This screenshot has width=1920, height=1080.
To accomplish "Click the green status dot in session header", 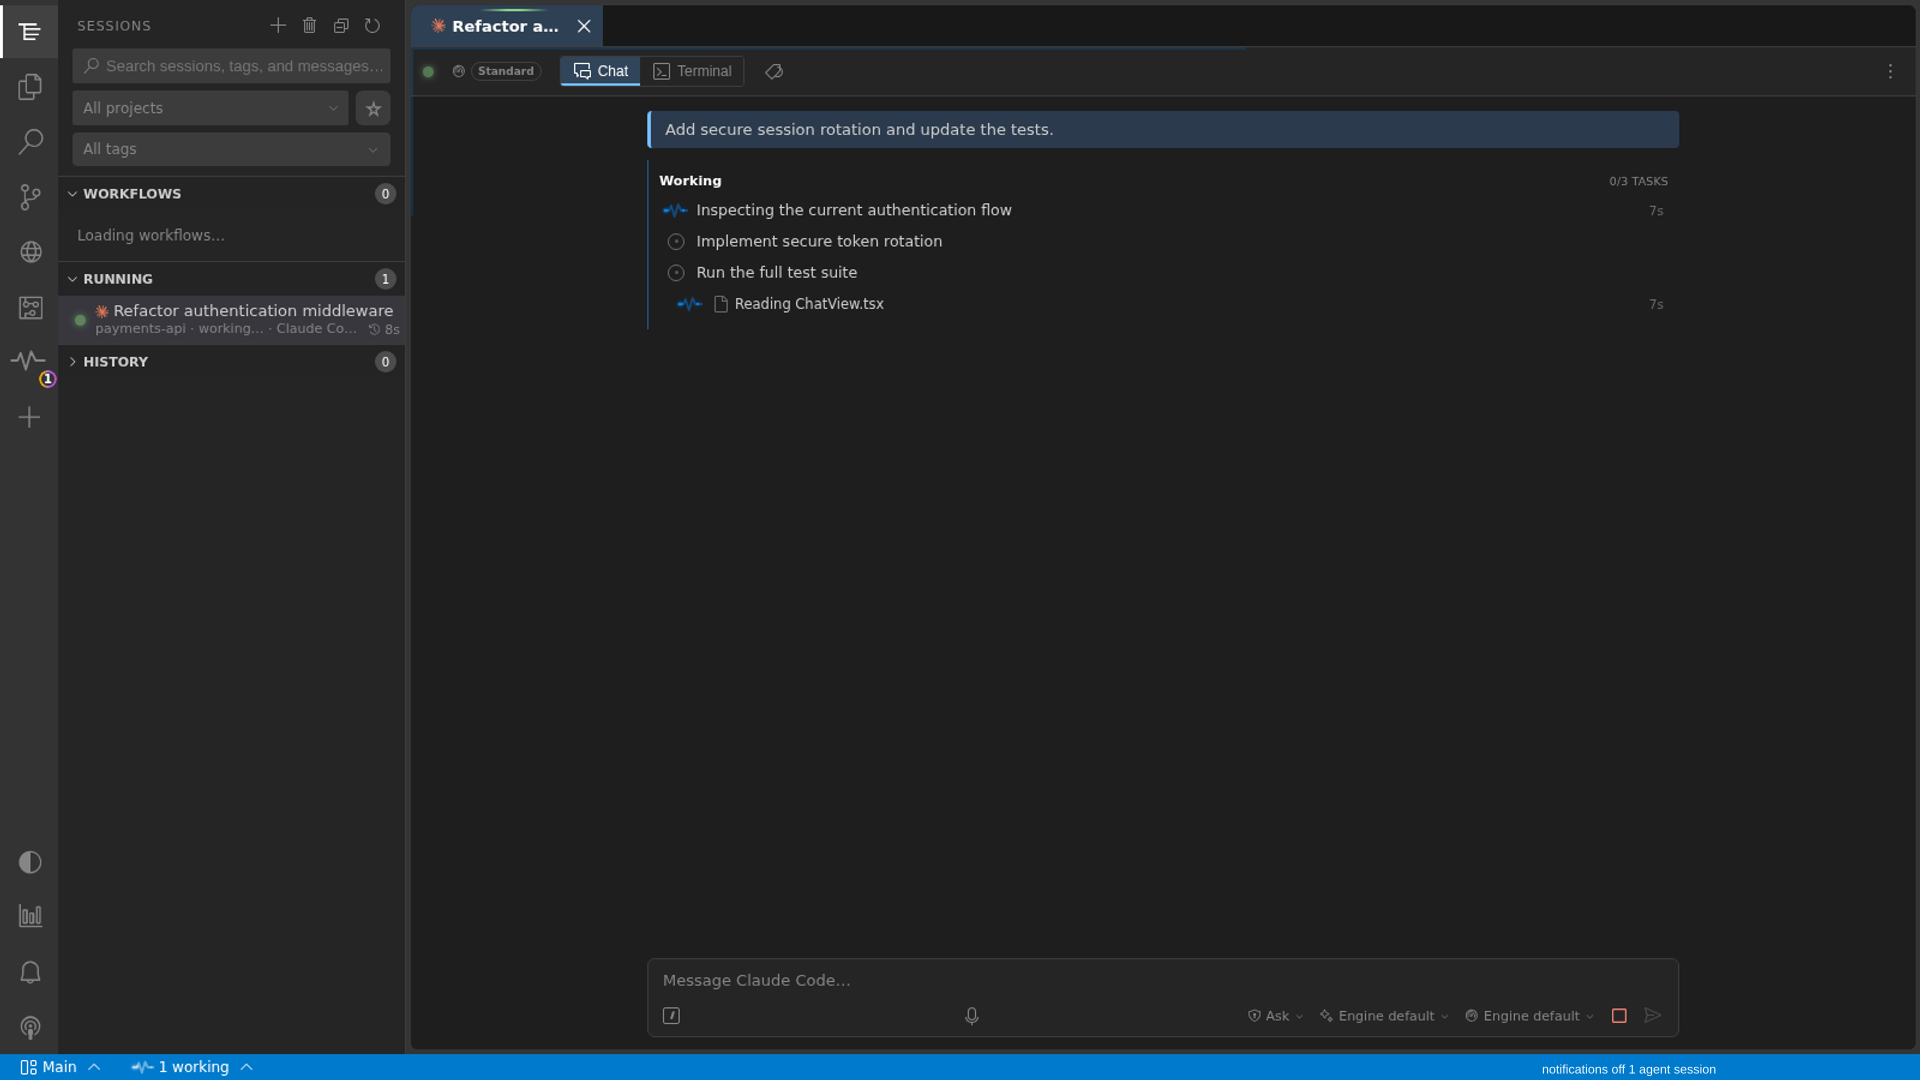I will [x=428, y=71].
